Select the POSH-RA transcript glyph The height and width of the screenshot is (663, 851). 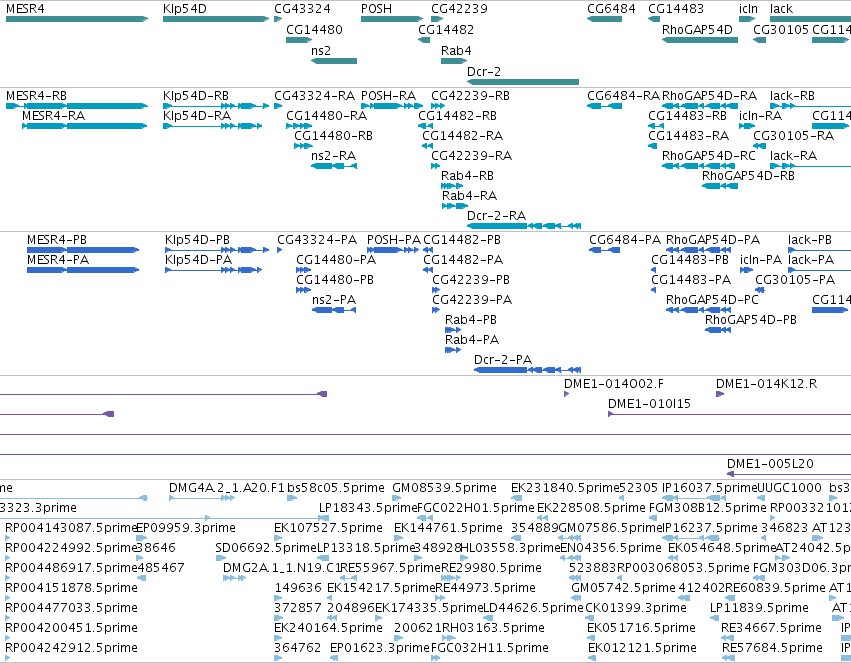tap(392, 106)
